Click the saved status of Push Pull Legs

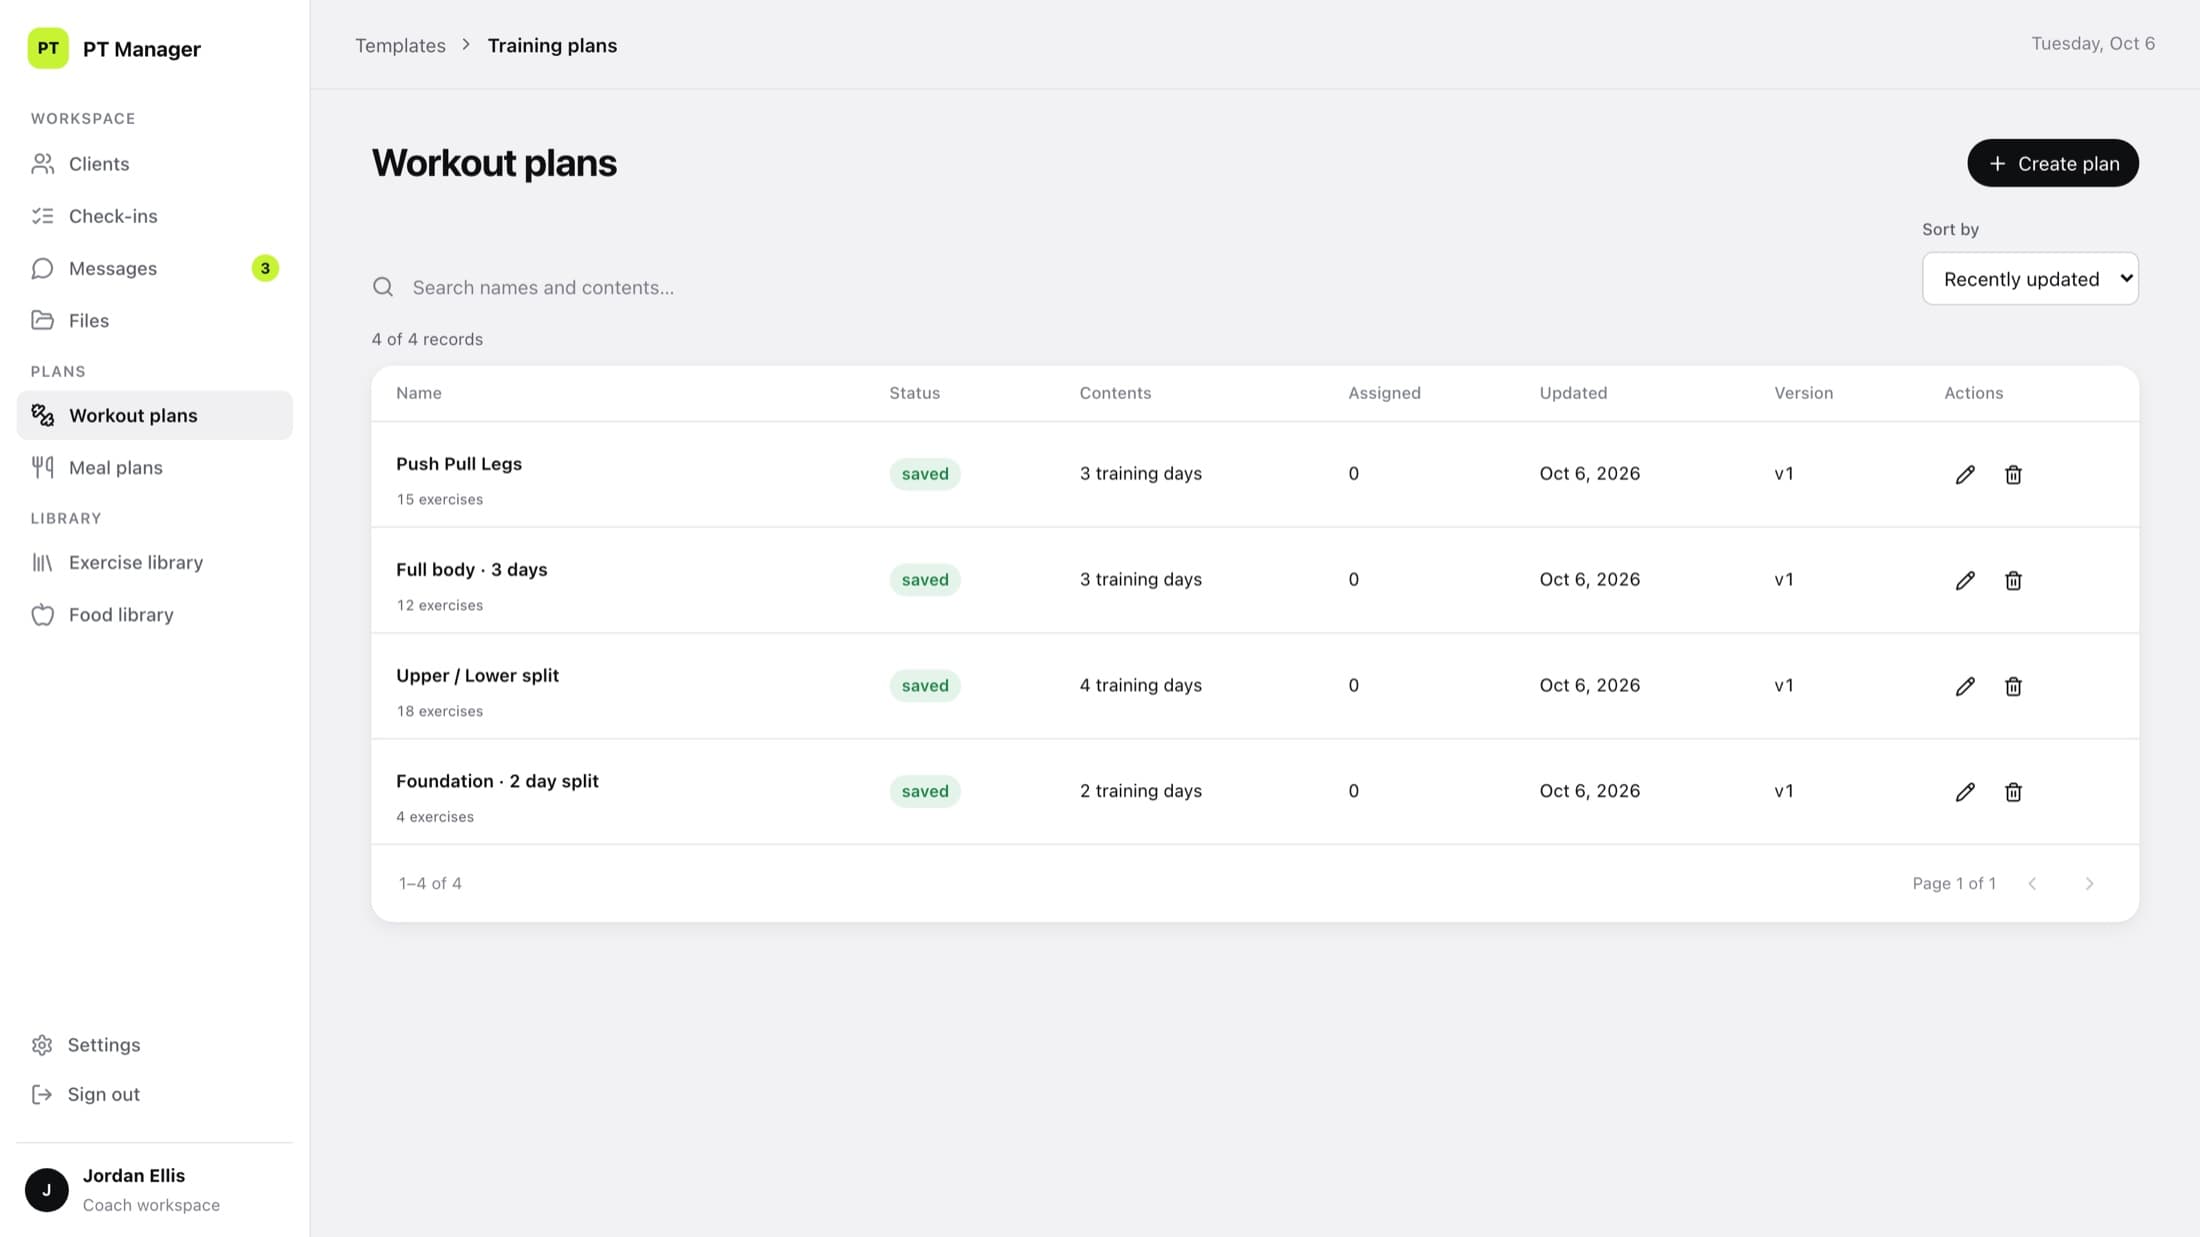(x=925, y=474)
